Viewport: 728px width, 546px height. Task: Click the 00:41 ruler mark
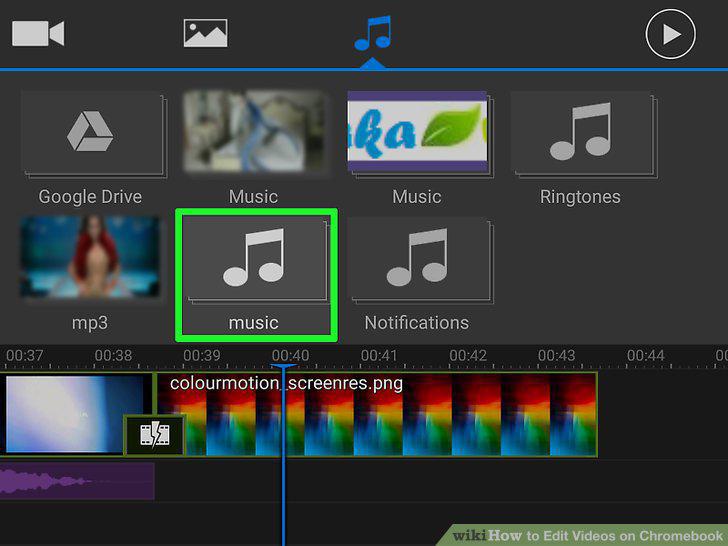[379, 356]
